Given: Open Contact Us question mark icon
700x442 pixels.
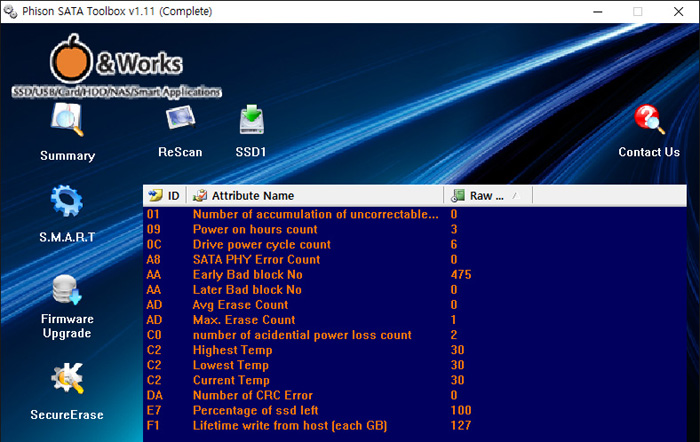Looking at the screenshot, I should 649,119.
